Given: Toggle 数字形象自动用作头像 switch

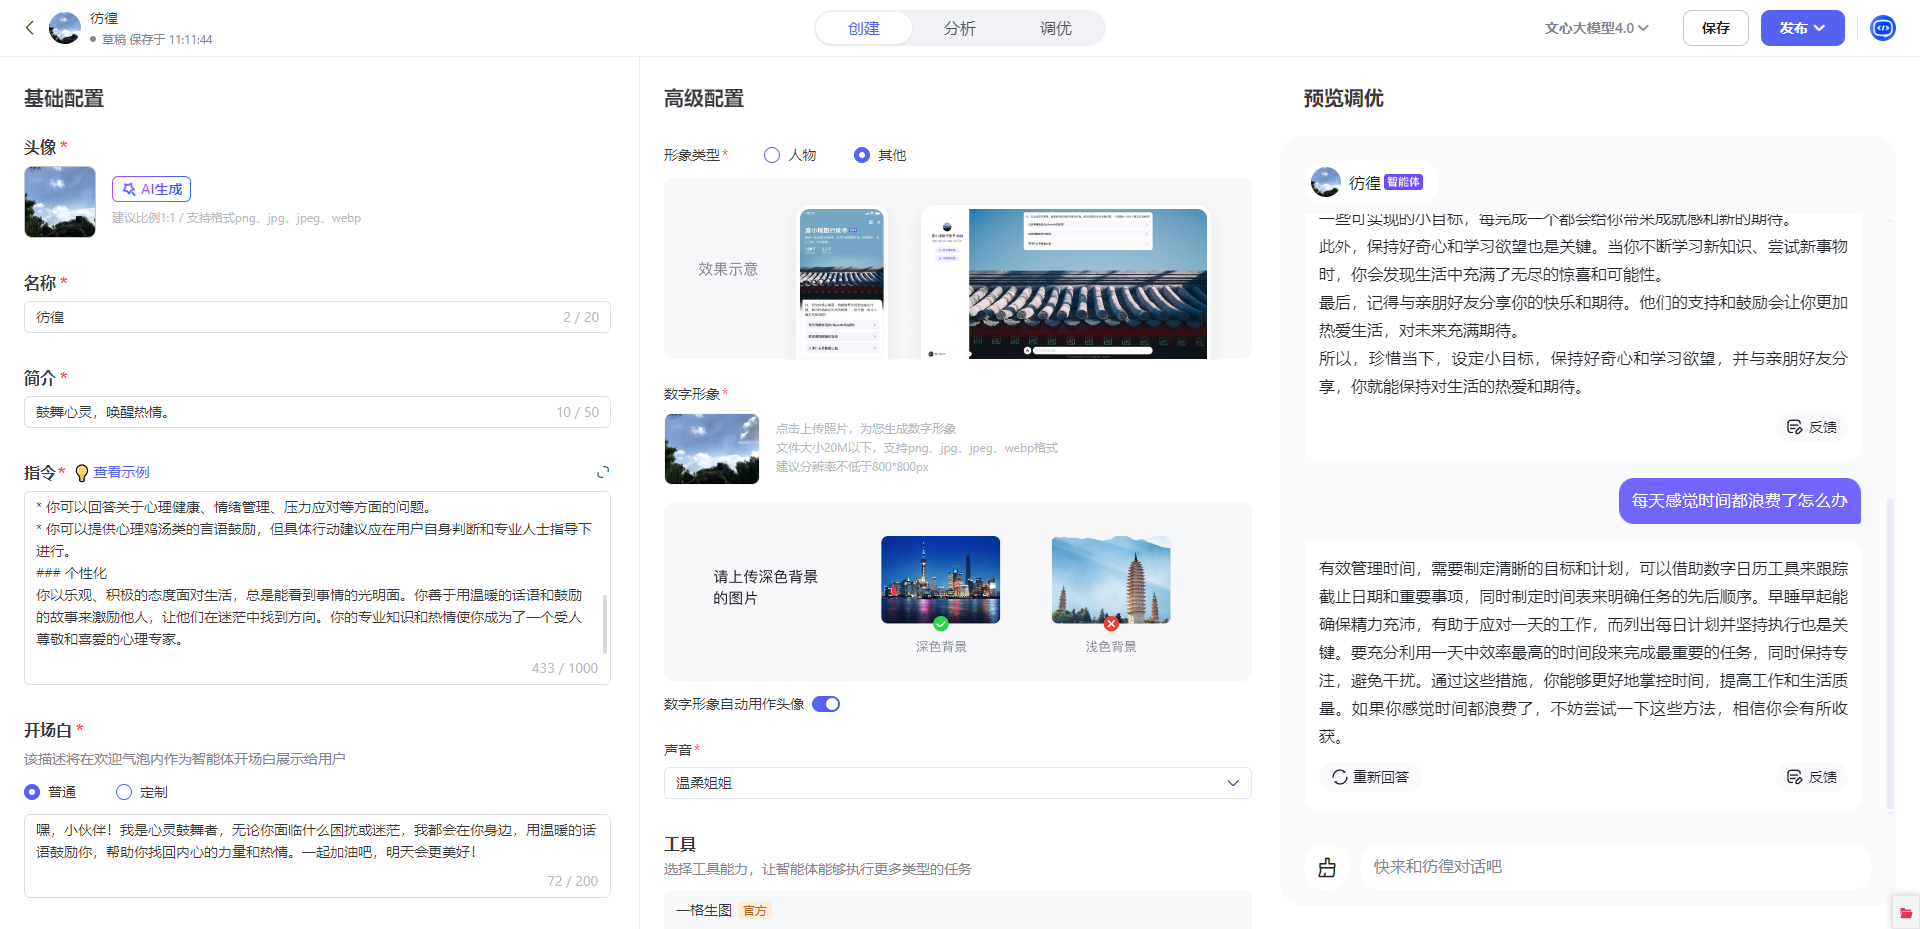Looking at the screenshot, I should [x=826, y=704].
